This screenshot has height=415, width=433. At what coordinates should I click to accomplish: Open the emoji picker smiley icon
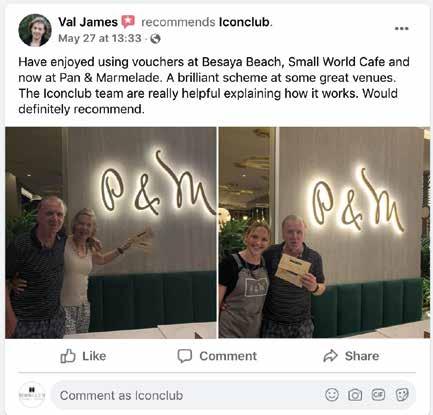click(x=332, y=395)
